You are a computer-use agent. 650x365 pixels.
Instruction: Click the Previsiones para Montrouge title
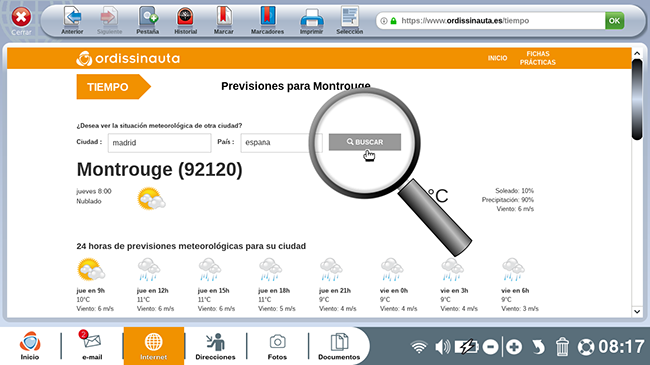[x=296, y=86]
